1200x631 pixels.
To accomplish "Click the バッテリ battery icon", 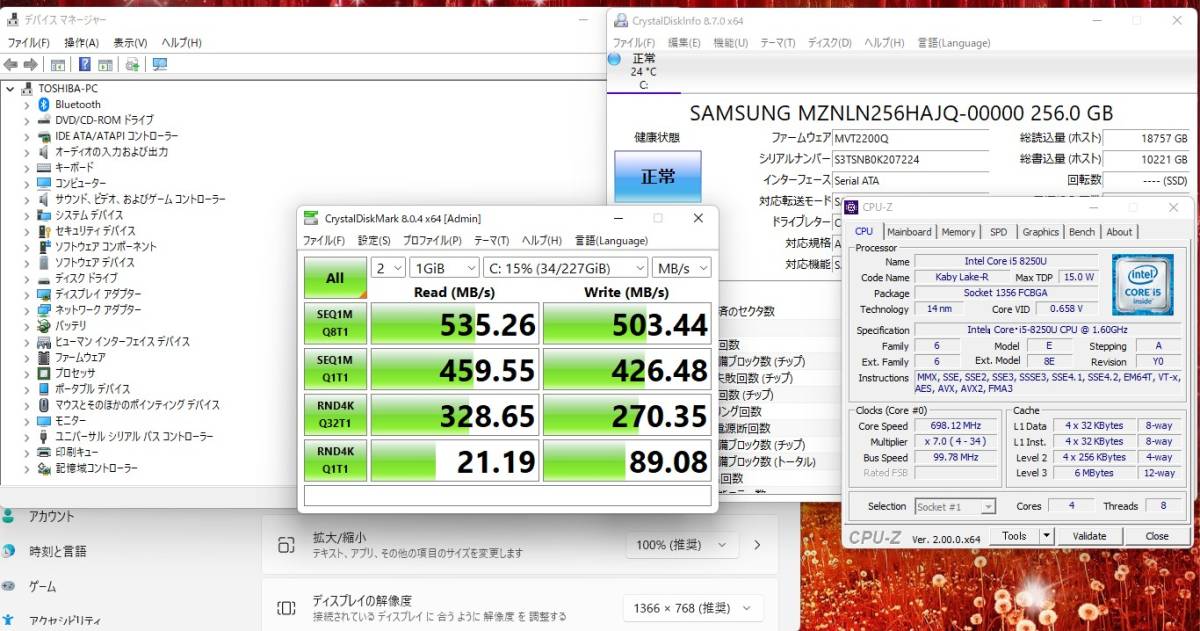I will click(x=44, y=325).
